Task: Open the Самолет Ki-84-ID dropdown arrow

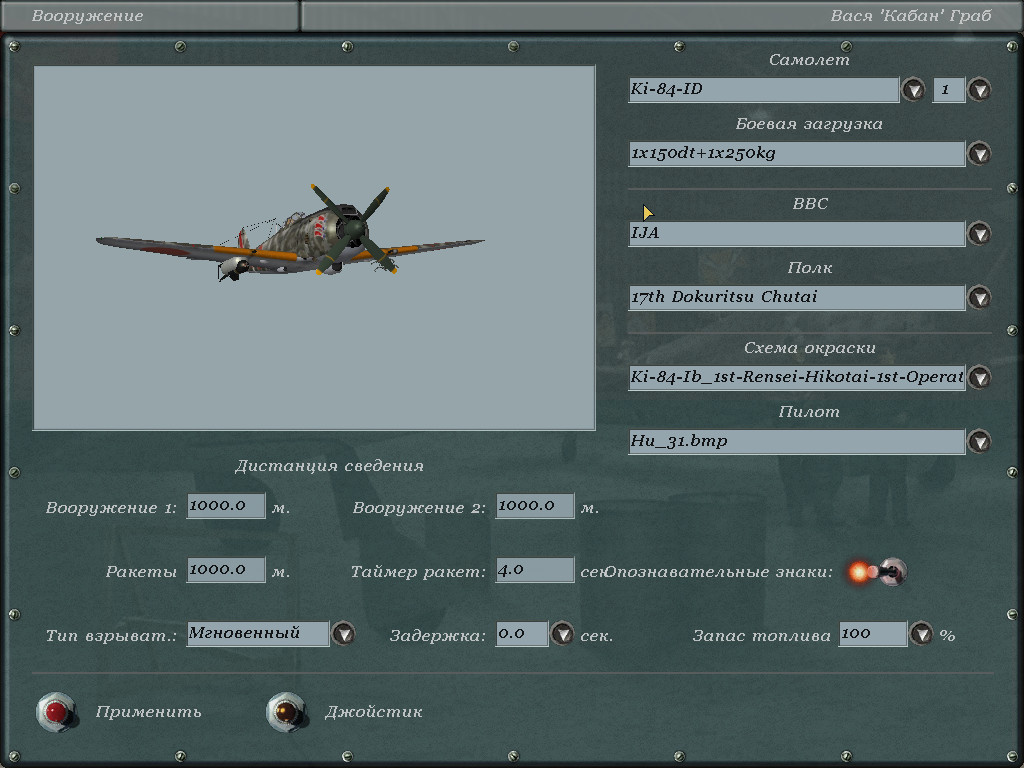Action: point(913,90)
